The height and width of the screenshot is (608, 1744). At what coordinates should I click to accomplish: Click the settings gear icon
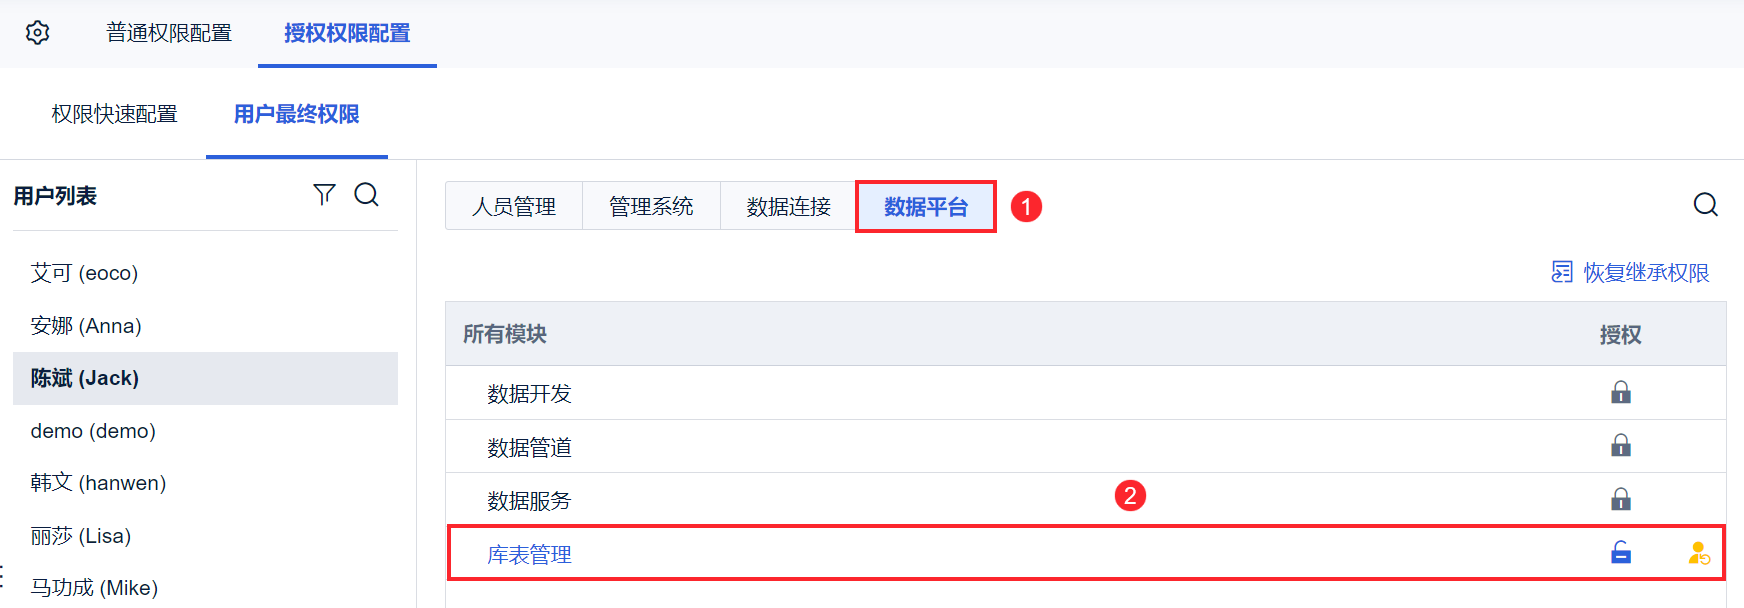tap(37, 33)
